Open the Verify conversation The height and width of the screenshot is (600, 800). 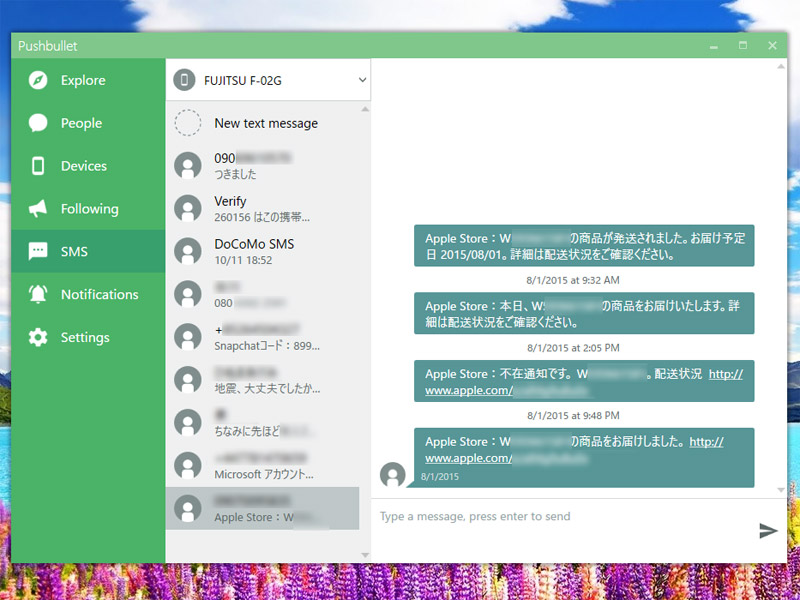pos(263,209)
